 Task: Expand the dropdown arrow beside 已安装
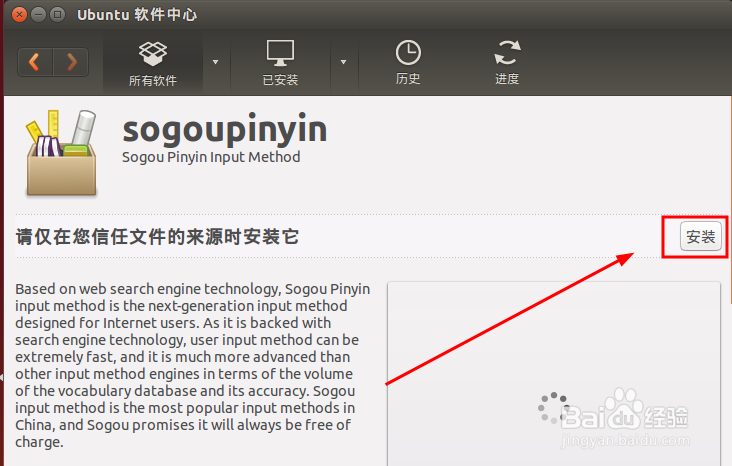tap(344, 62)
